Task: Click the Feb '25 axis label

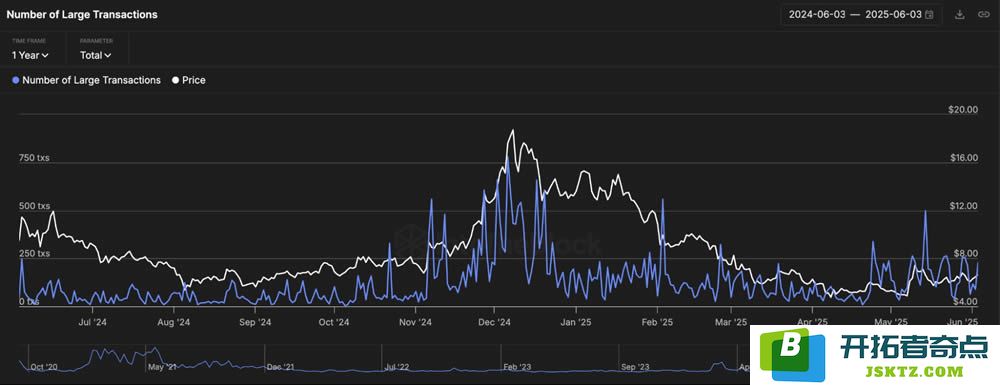Action: 658,323
